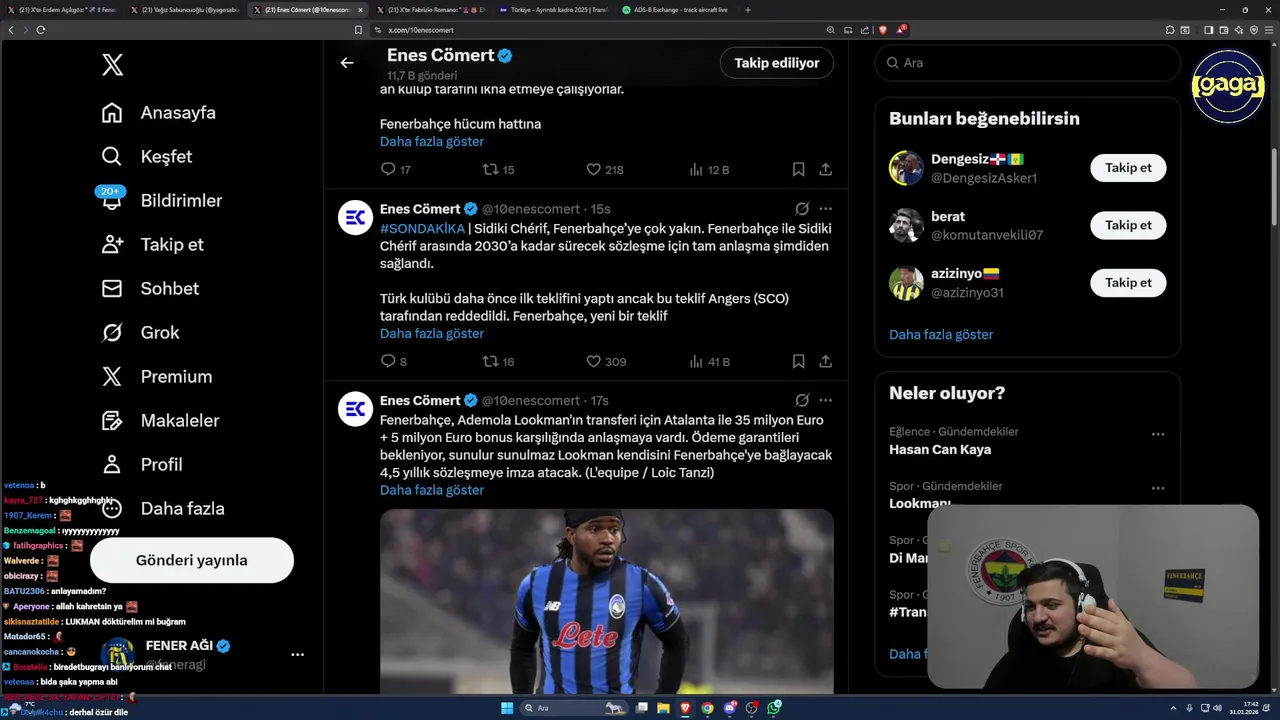Open more menu on Sidiki Chérif tweet
This screenshot has width=1280, height=720.
pos(826,209)
